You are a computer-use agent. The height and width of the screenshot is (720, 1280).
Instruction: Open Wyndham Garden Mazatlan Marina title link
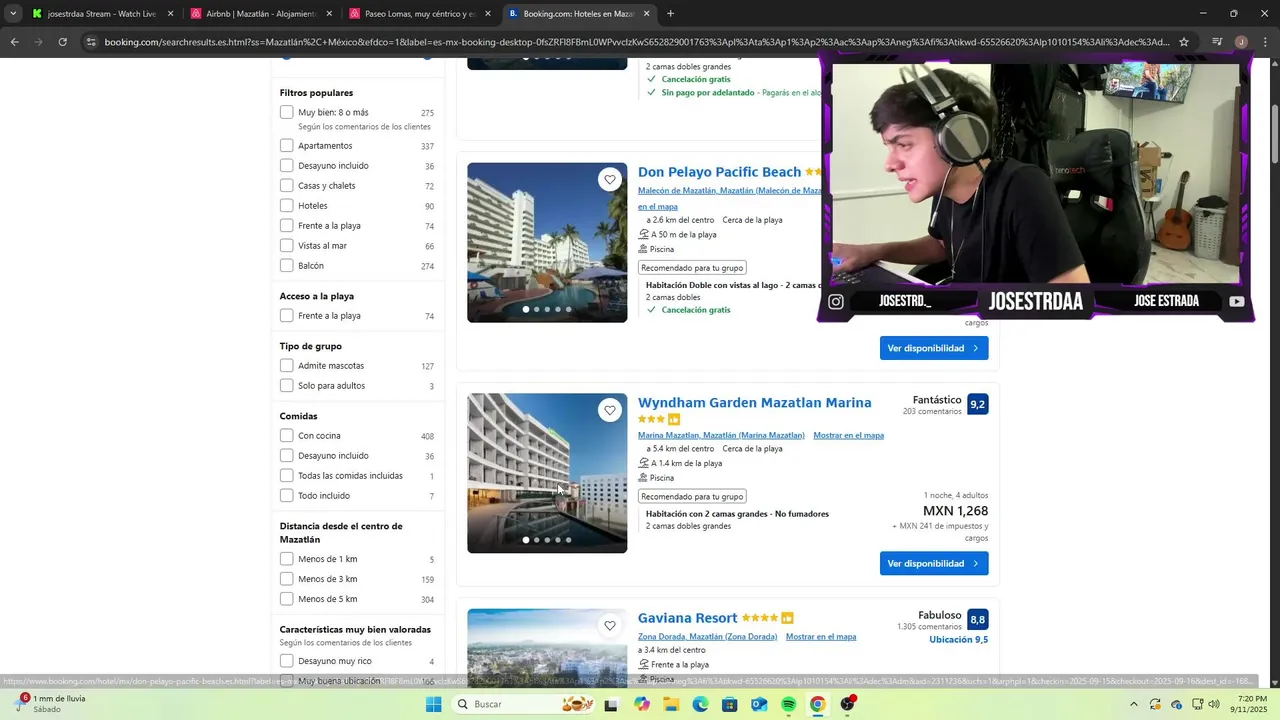pyautogui.click(x=755, y=403)
